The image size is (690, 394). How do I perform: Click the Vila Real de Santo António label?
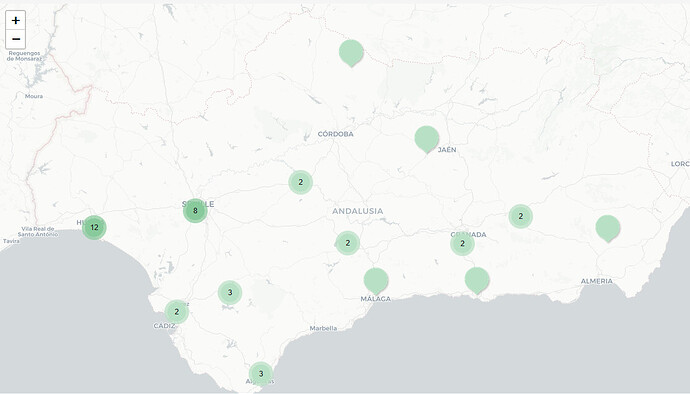(38, 232)
